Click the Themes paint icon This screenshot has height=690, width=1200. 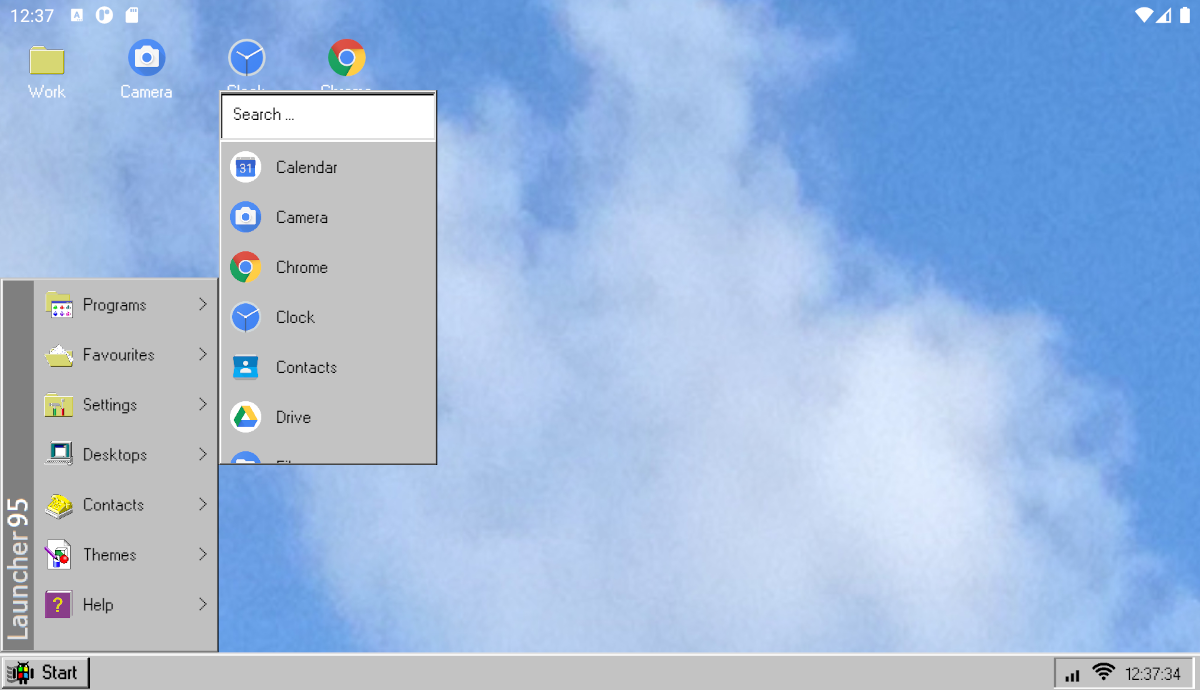point(59,555)
